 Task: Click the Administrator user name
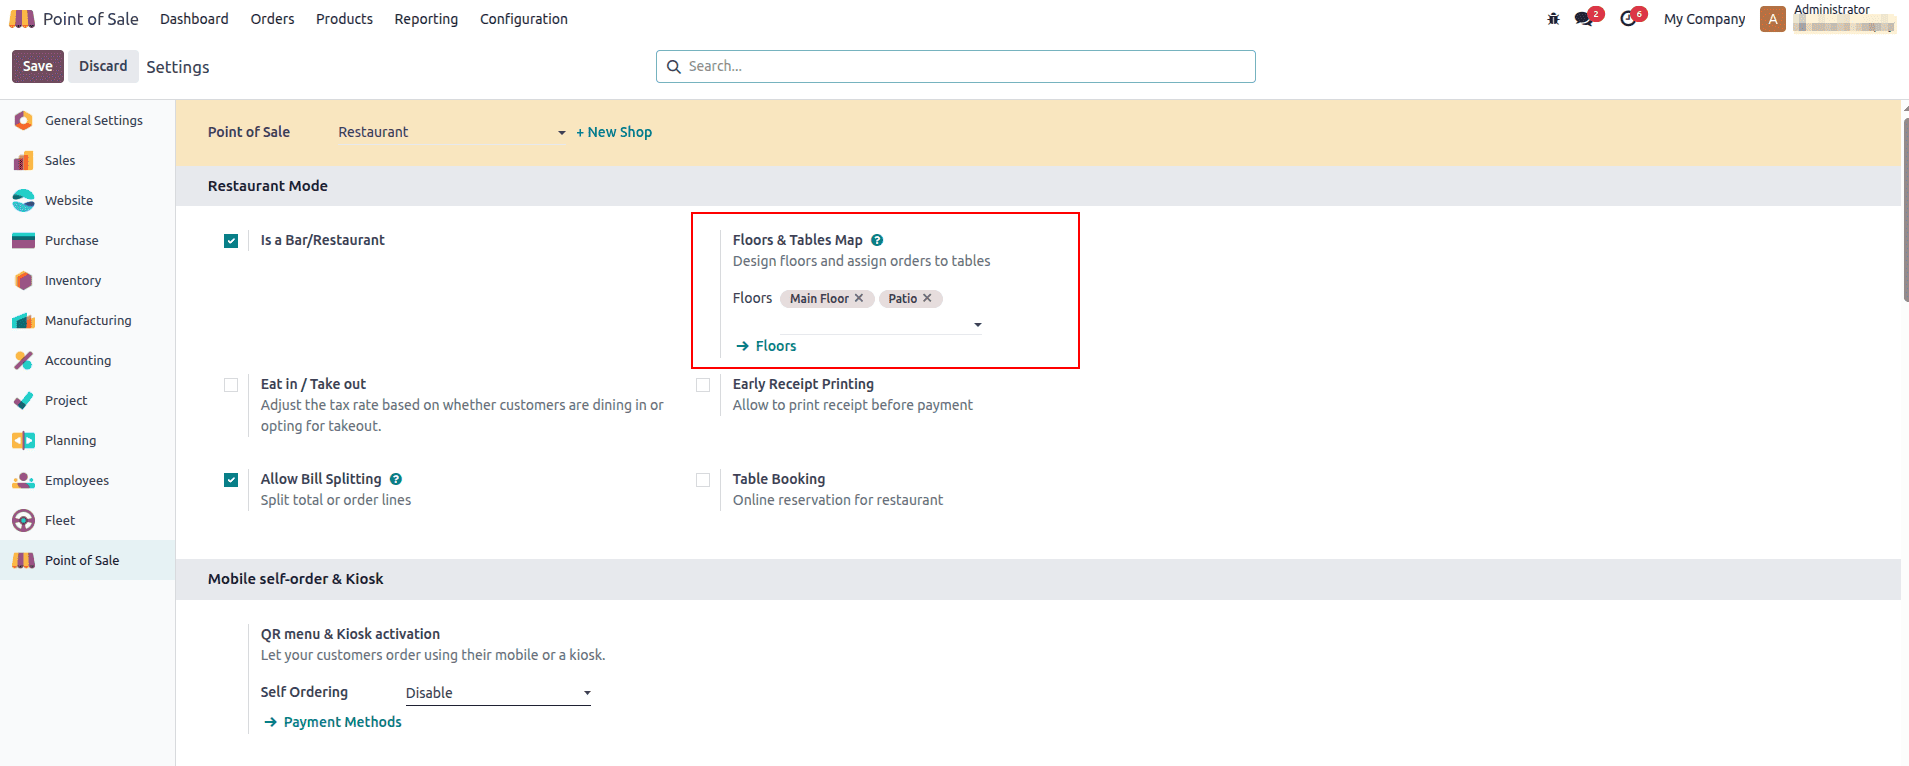tap(1832, 10)
